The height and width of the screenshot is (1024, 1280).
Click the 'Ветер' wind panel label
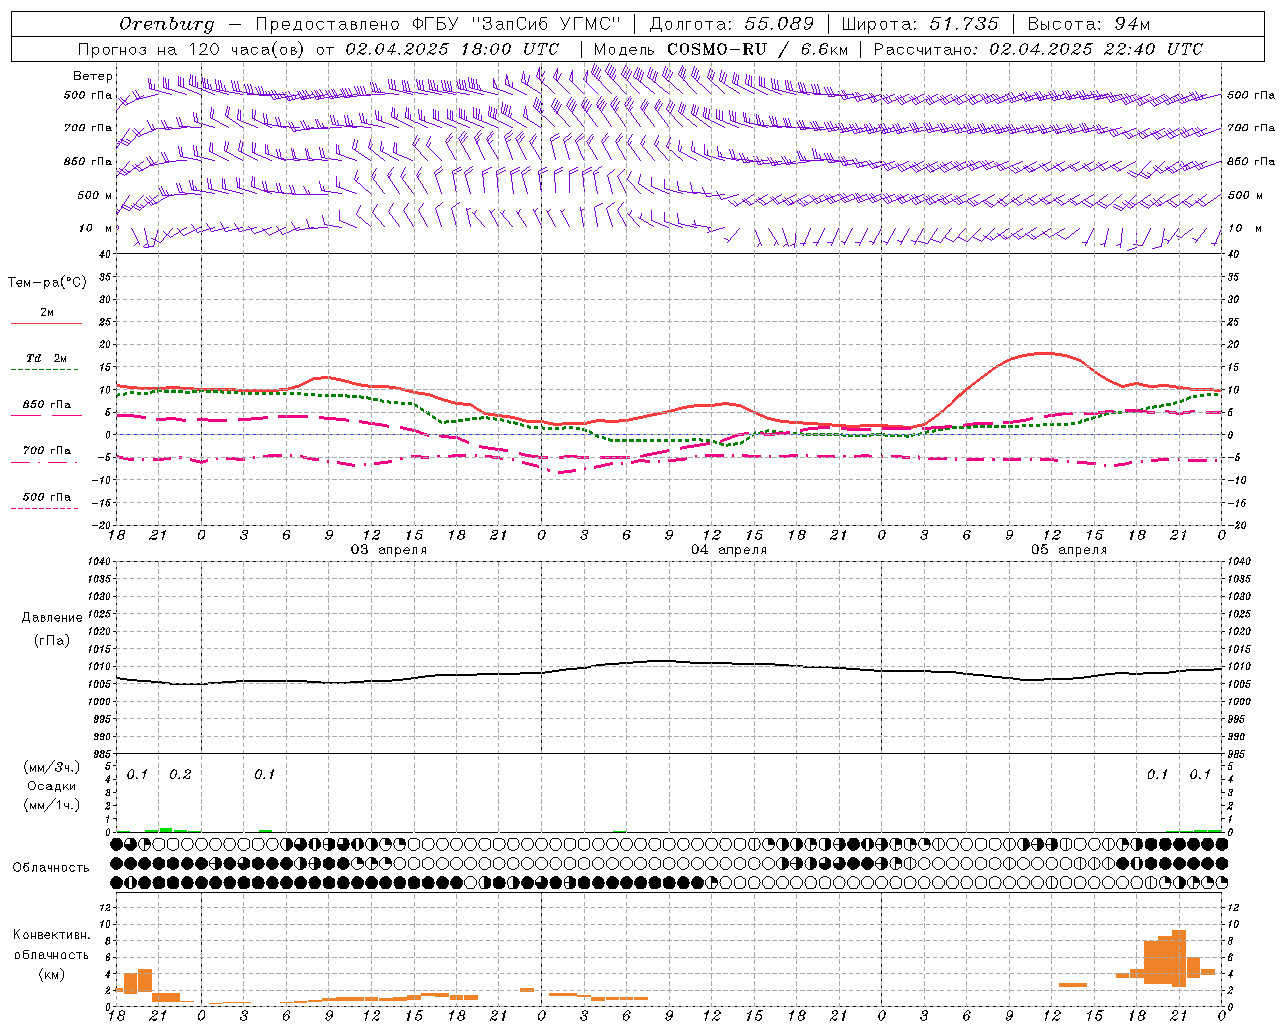coord(93,76)
